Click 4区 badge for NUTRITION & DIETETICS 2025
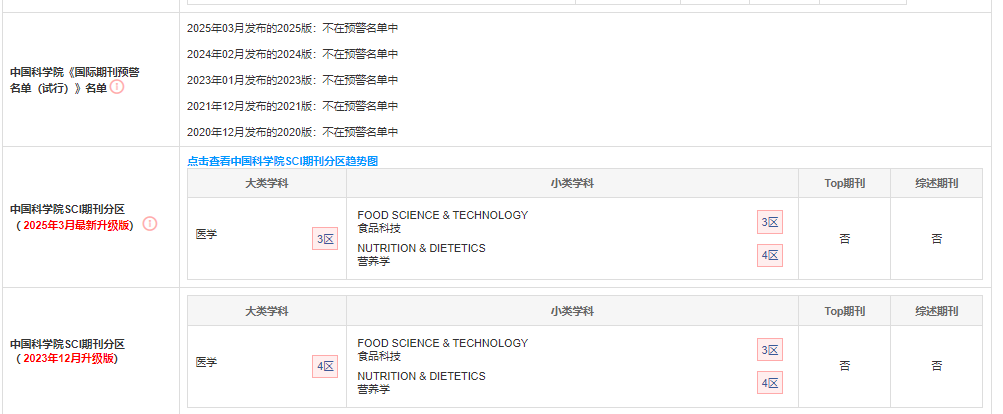This screenshot has width=1003, height=414. click(770, 256)
